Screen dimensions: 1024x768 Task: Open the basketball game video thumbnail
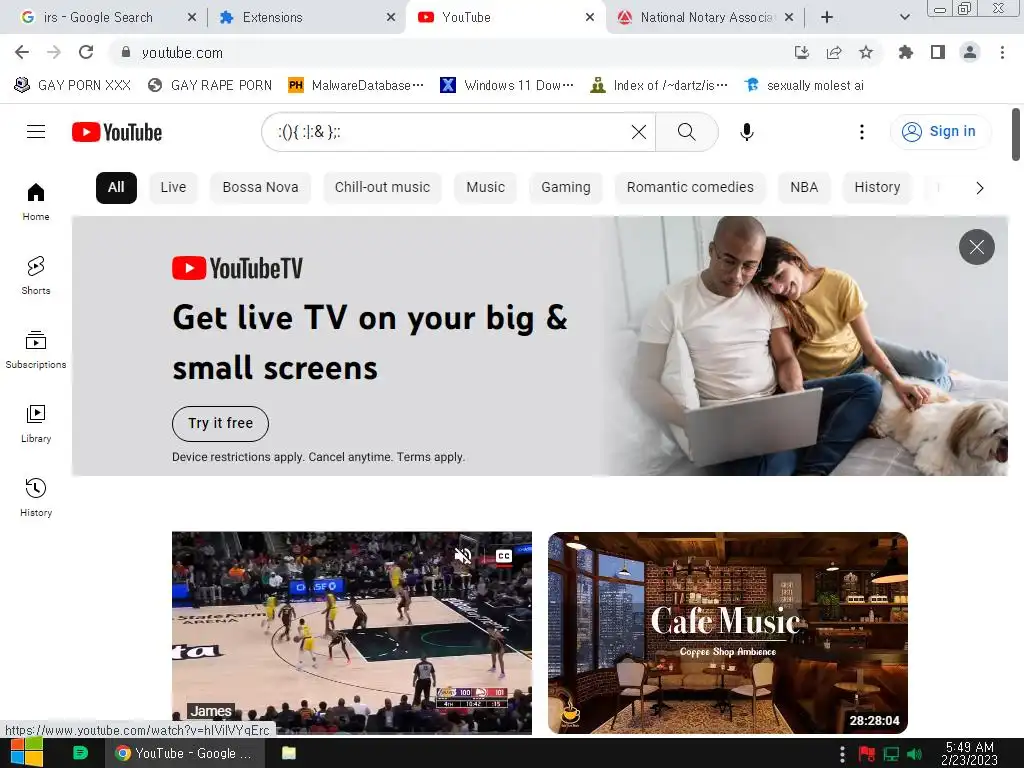(351, 632)
